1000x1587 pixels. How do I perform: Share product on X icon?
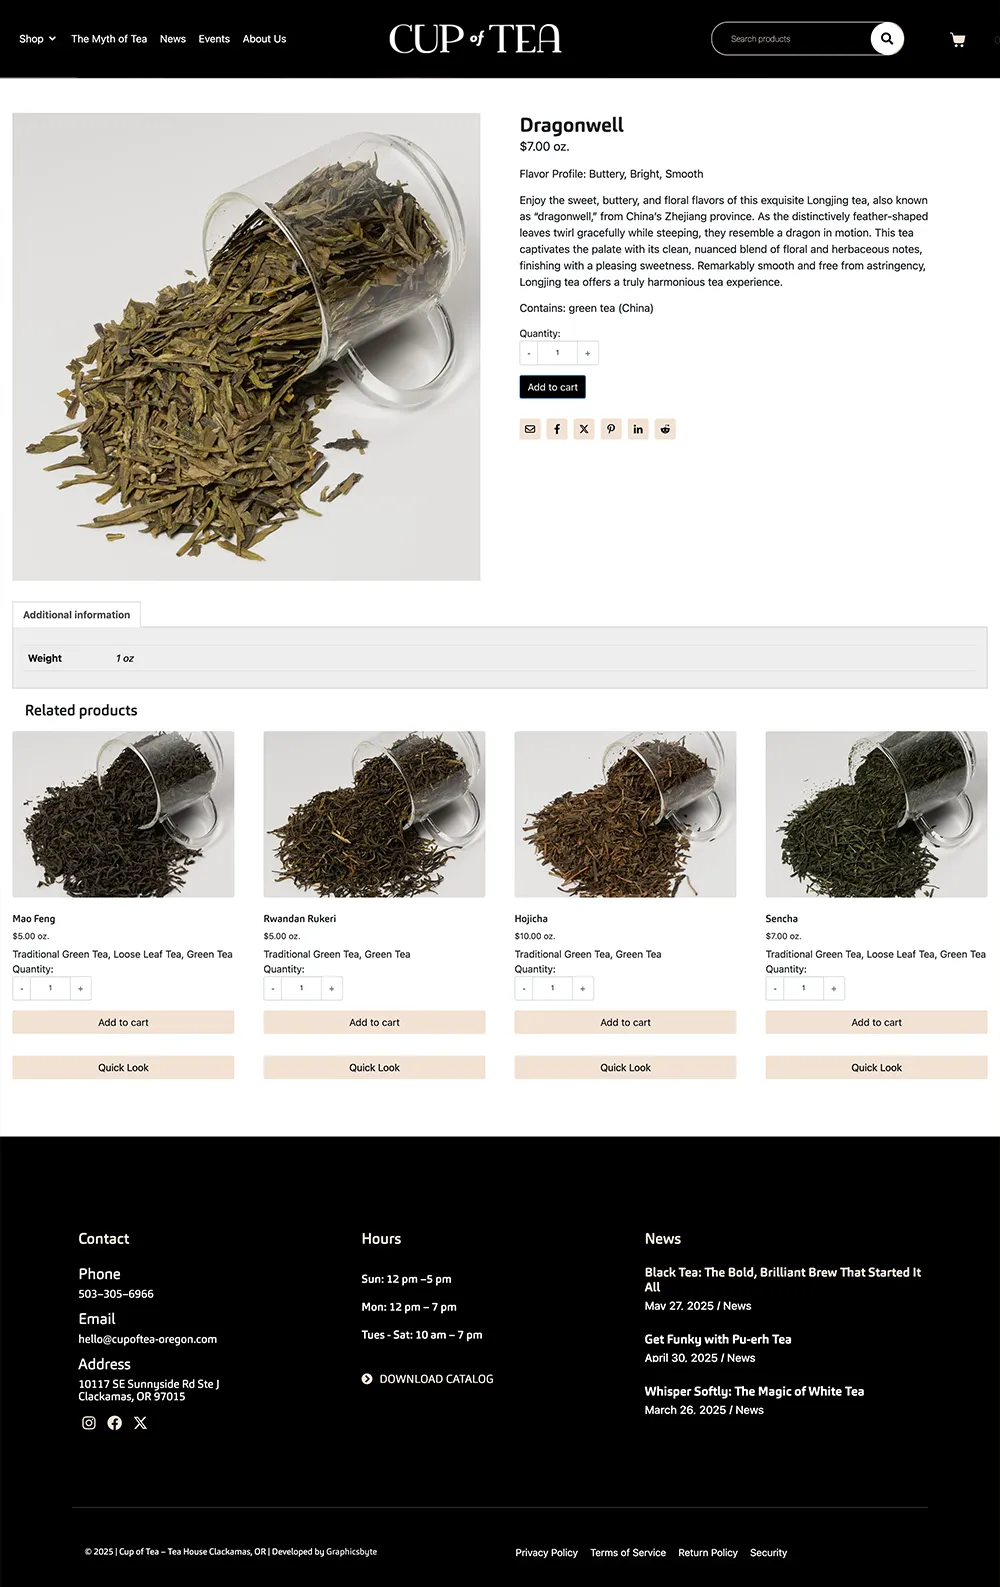click(x=584, y=429)
